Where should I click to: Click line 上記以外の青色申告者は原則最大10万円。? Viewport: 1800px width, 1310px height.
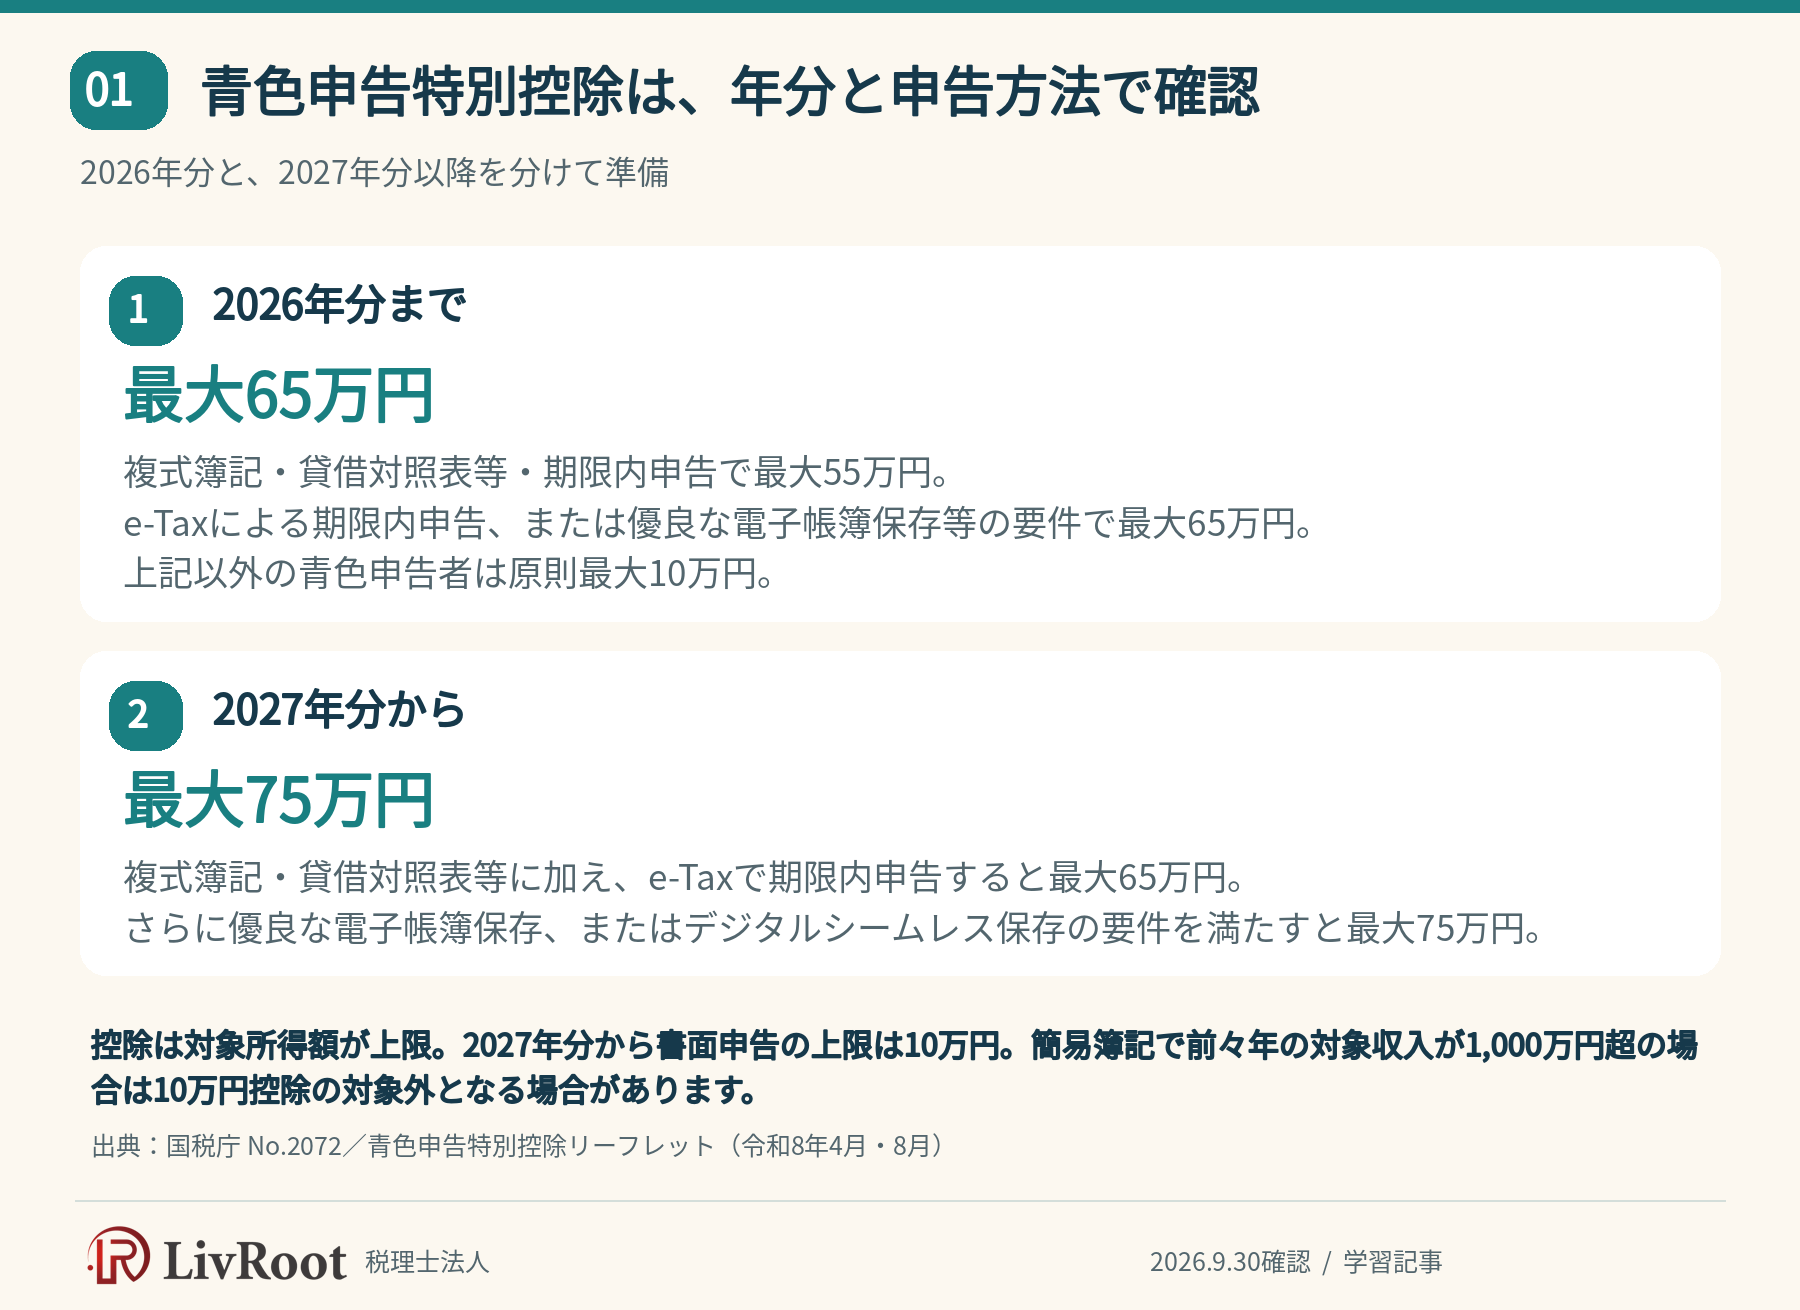coord(449,574)
